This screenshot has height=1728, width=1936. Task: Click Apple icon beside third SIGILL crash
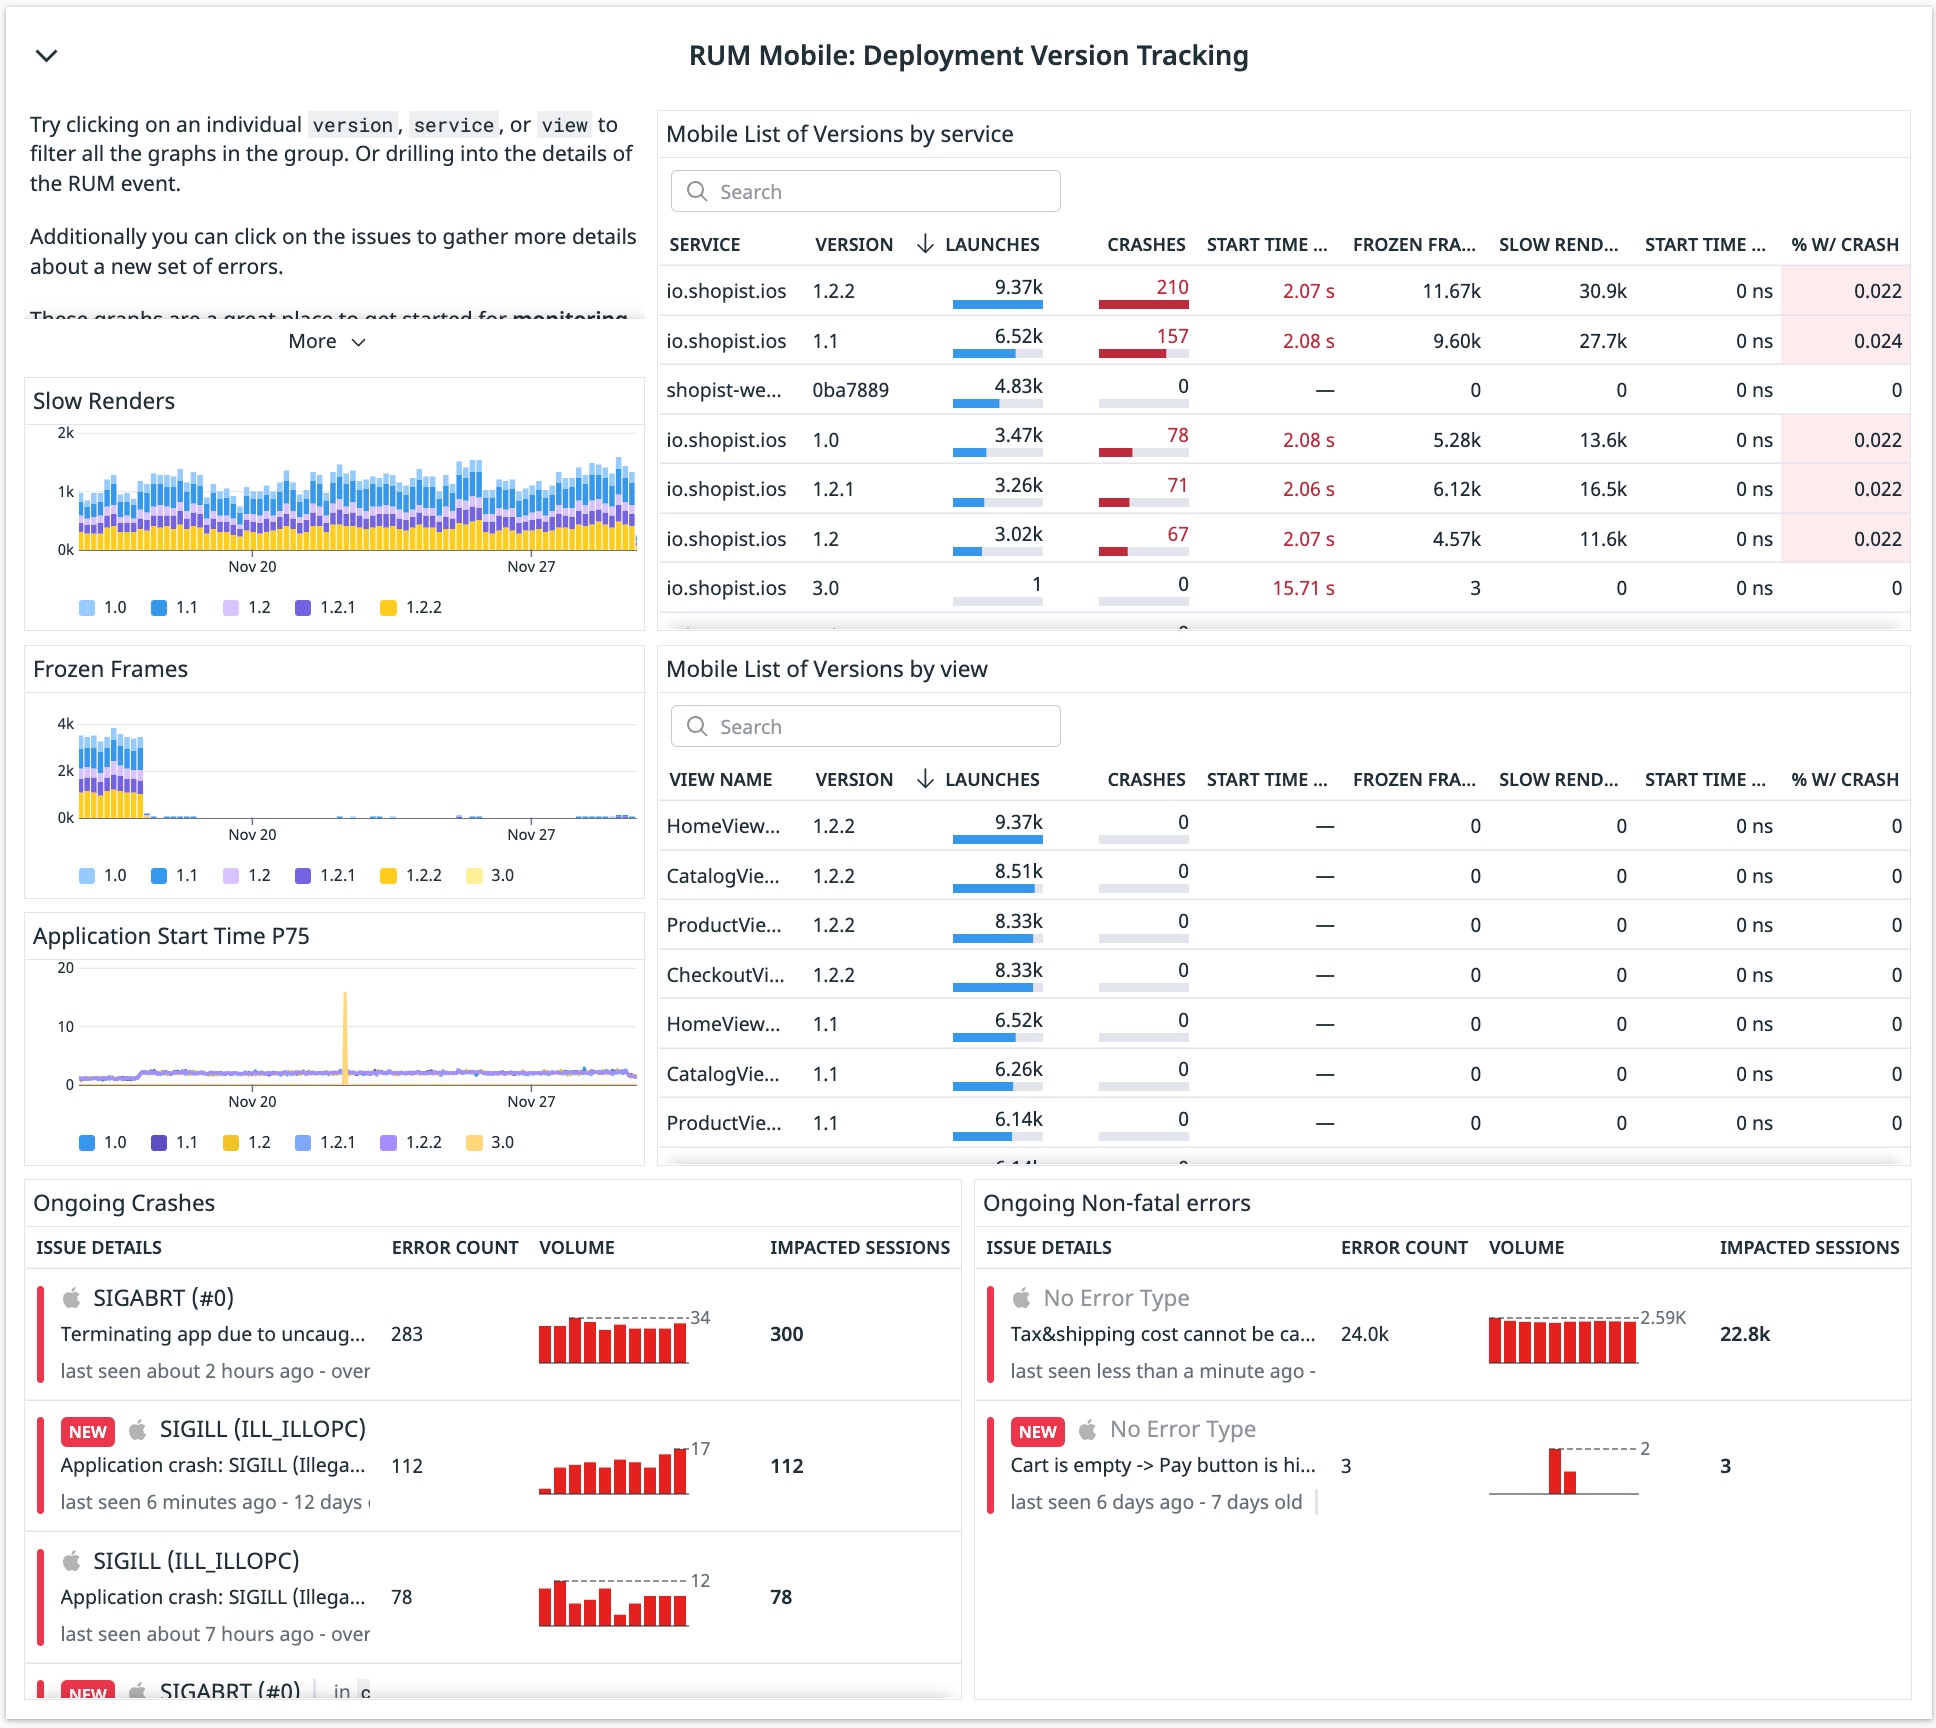point(71,1561)
